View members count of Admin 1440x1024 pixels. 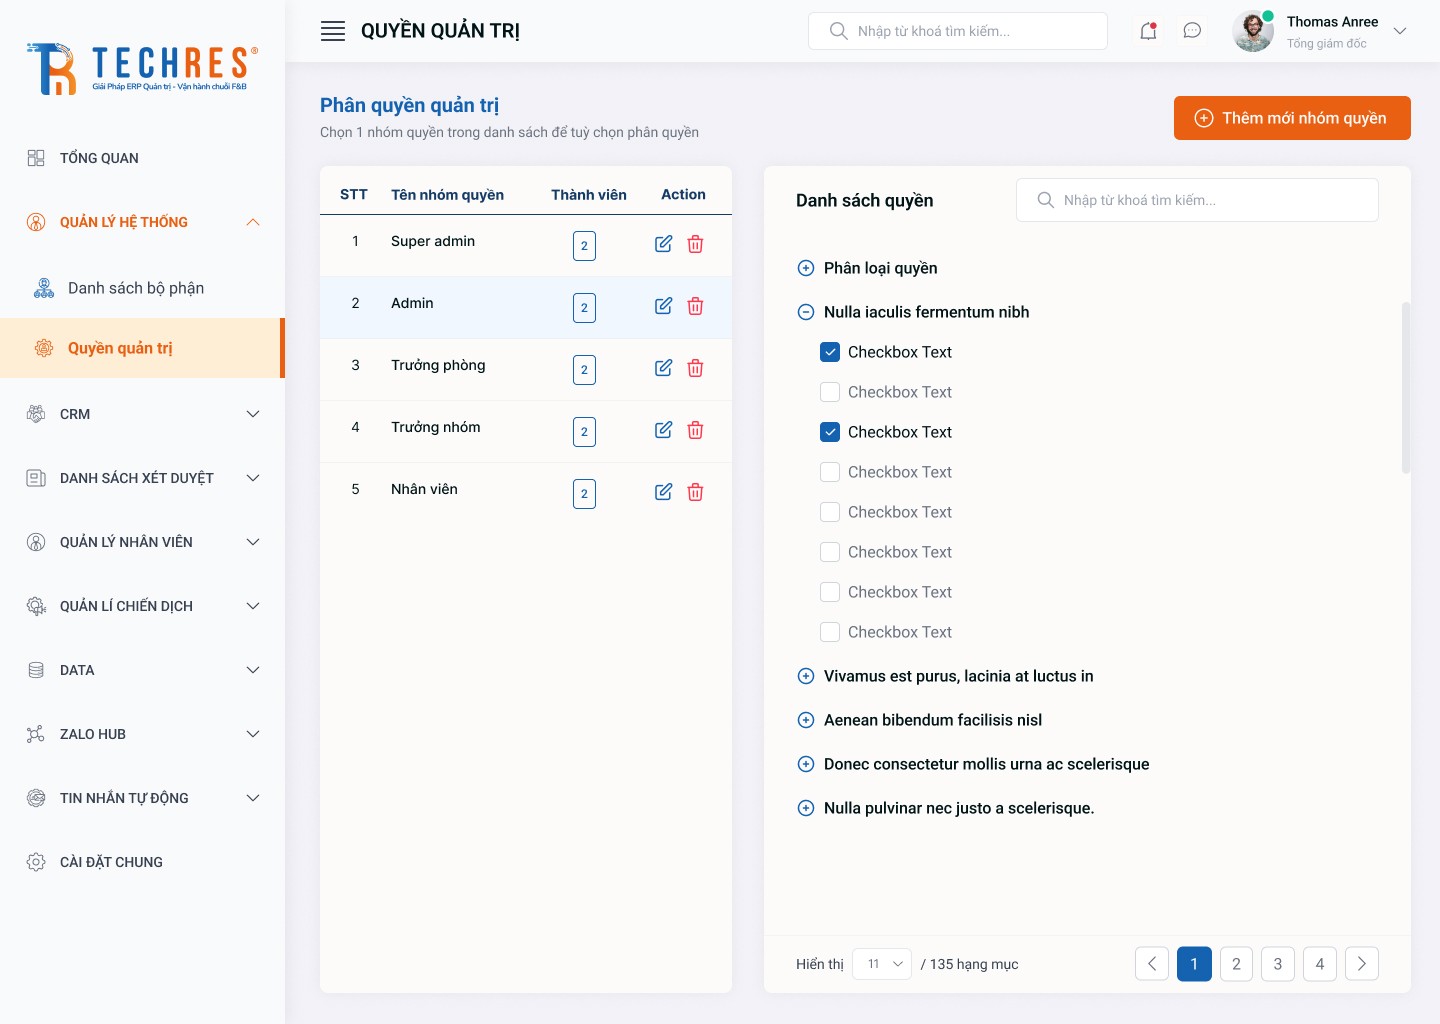pyautogui.click(x=585, y=308)
